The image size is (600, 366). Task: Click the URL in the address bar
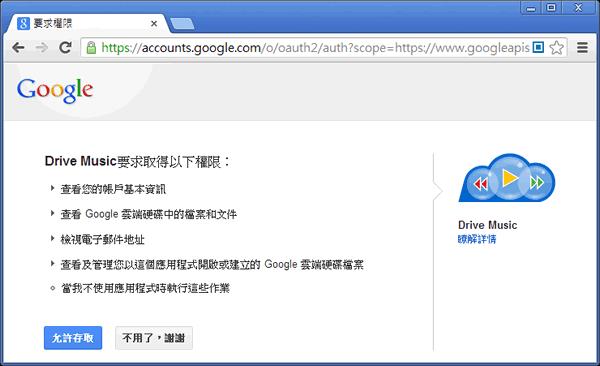pos(315,48)
